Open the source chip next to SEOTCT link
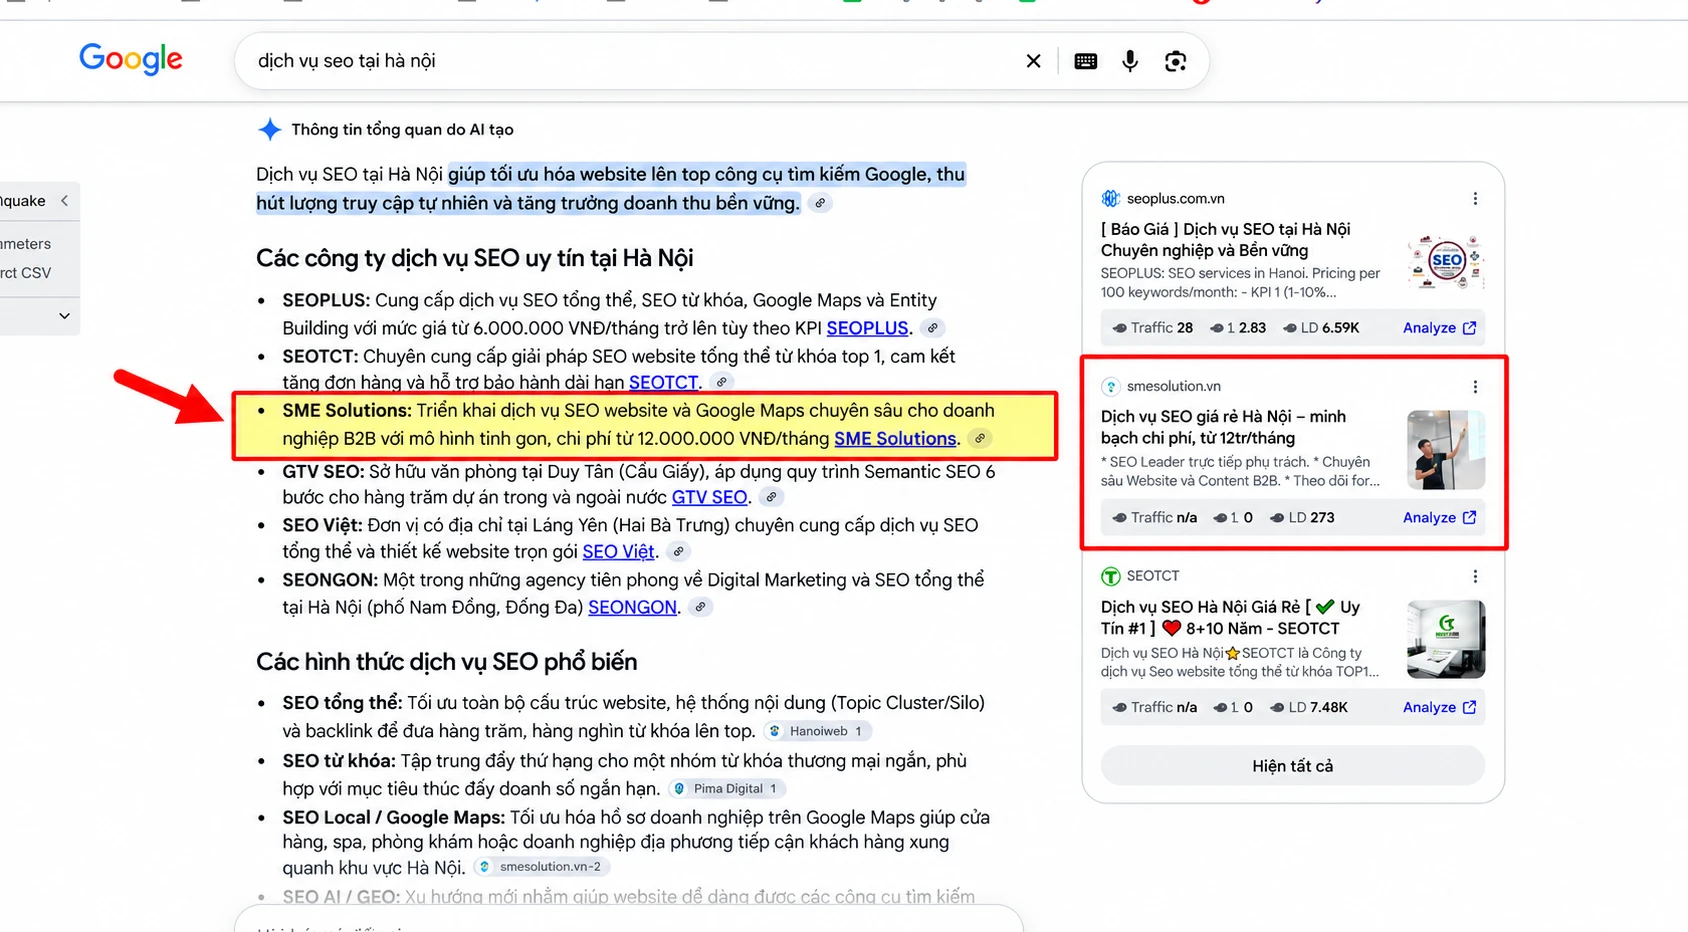The width and height of the screenshot is (1688, 932). point(721,382)
